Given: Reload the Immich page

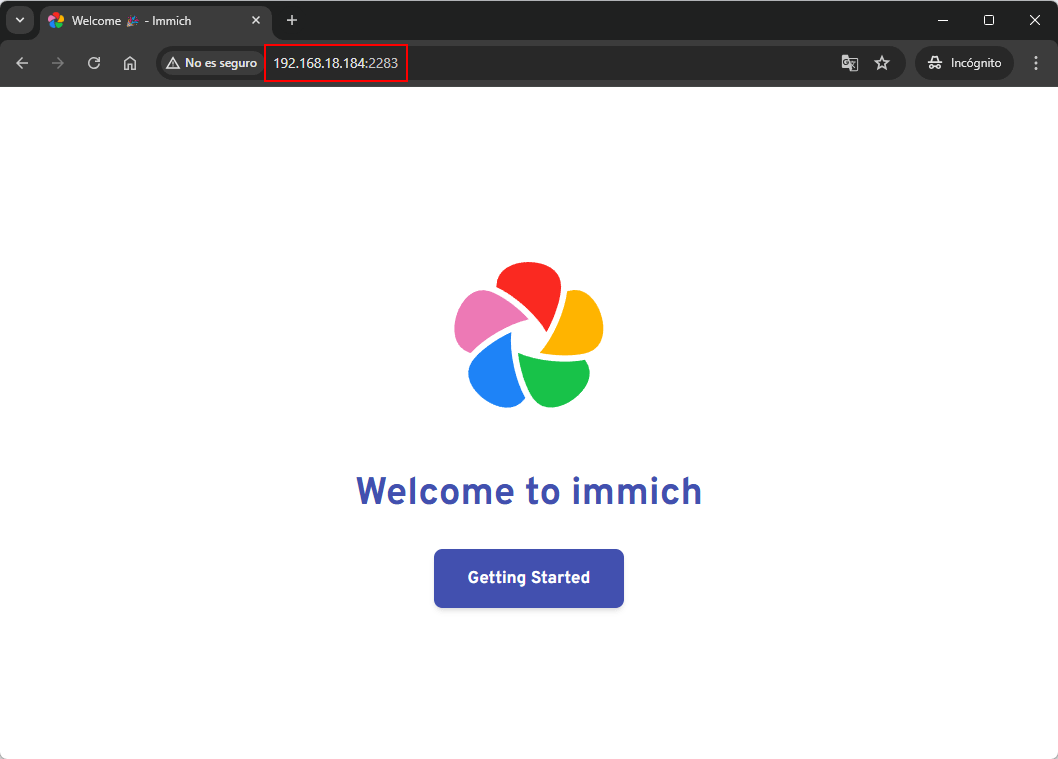Looking at the screenshot, I should click(94, 63).
